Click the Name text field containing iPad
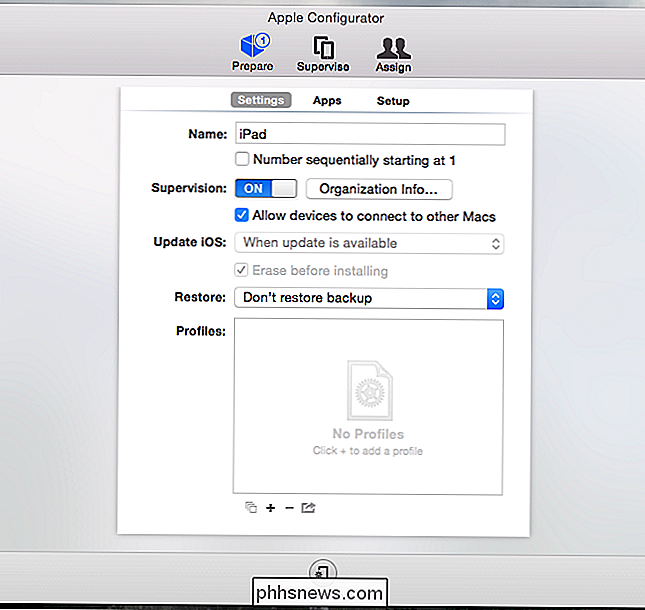 (370, 134)
